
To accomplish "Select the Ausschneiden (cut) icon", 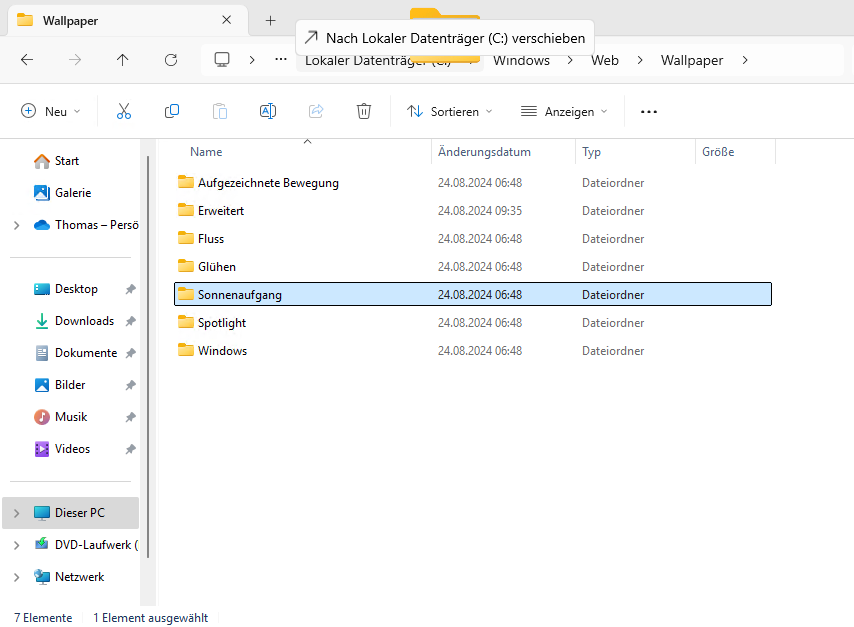I will (123, 111).
